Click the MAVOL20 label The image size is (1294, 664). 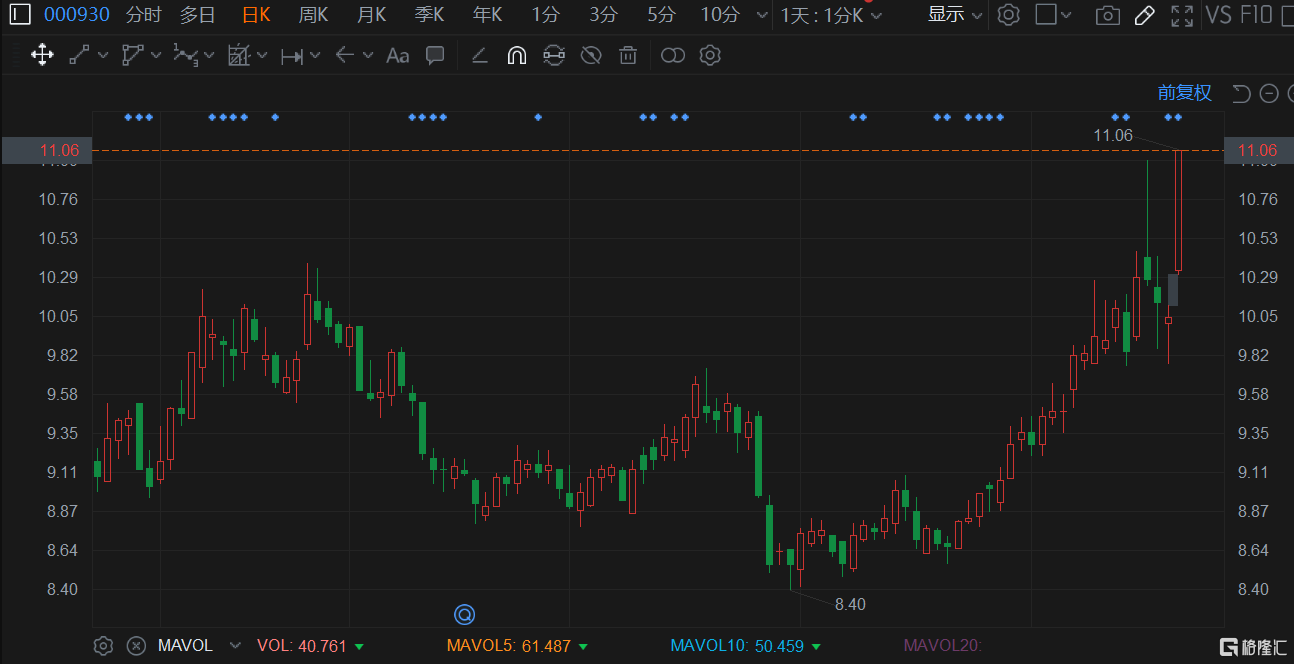943,646
